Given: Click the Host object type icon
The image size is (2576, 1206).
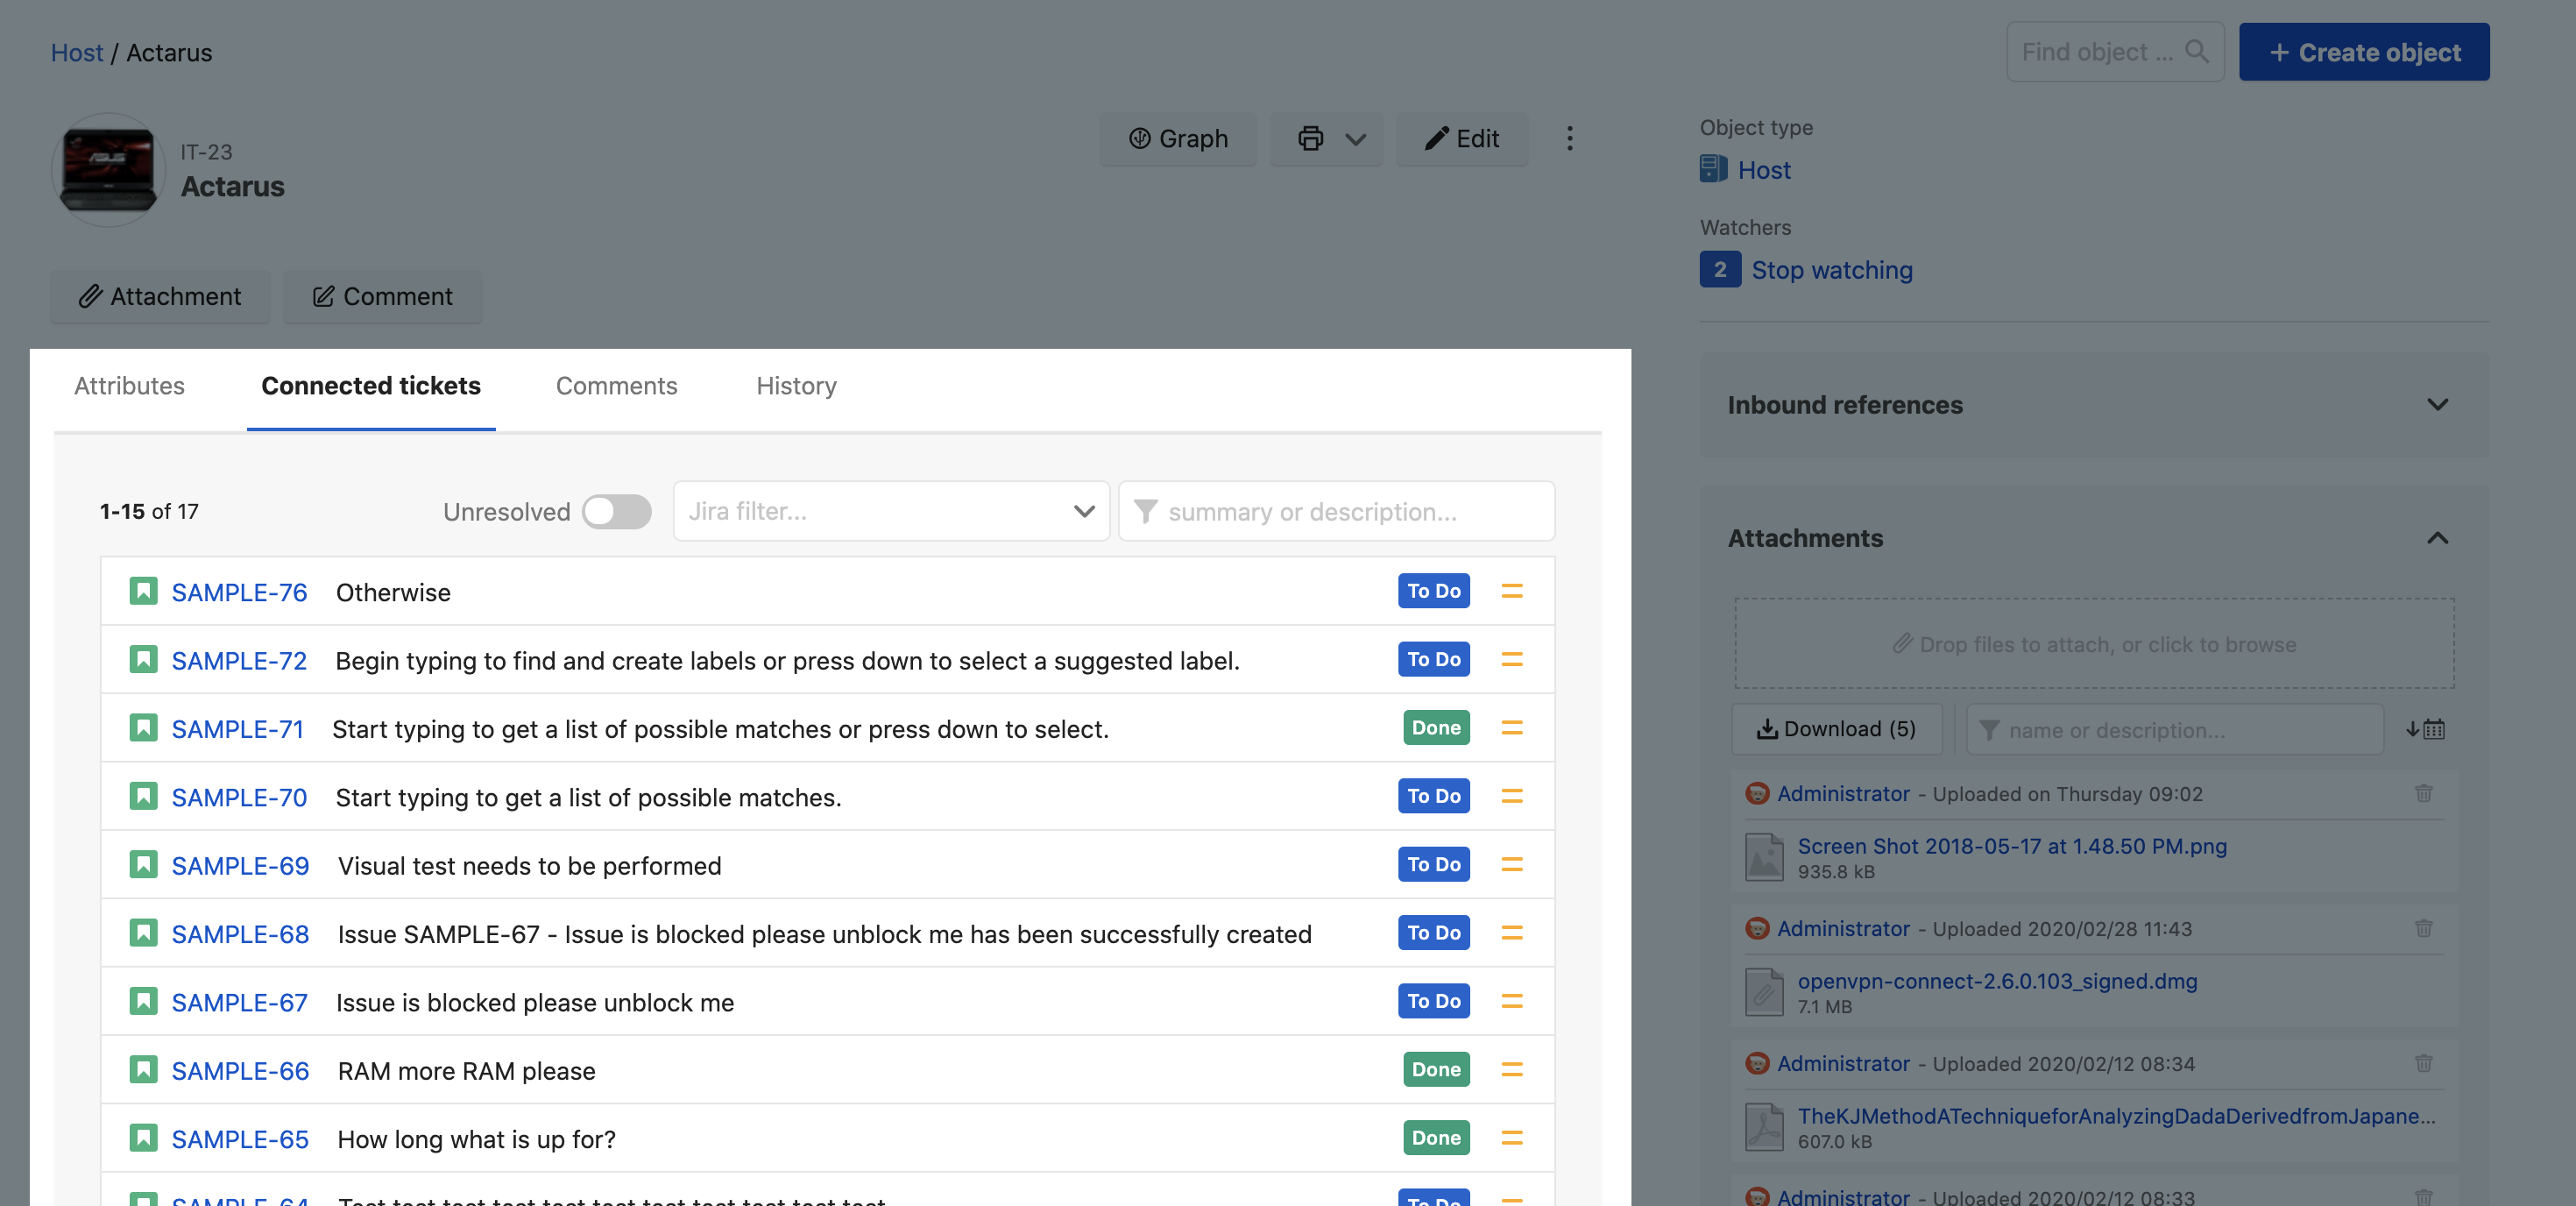Looking at the screenshot, I should pos(1713,169).
